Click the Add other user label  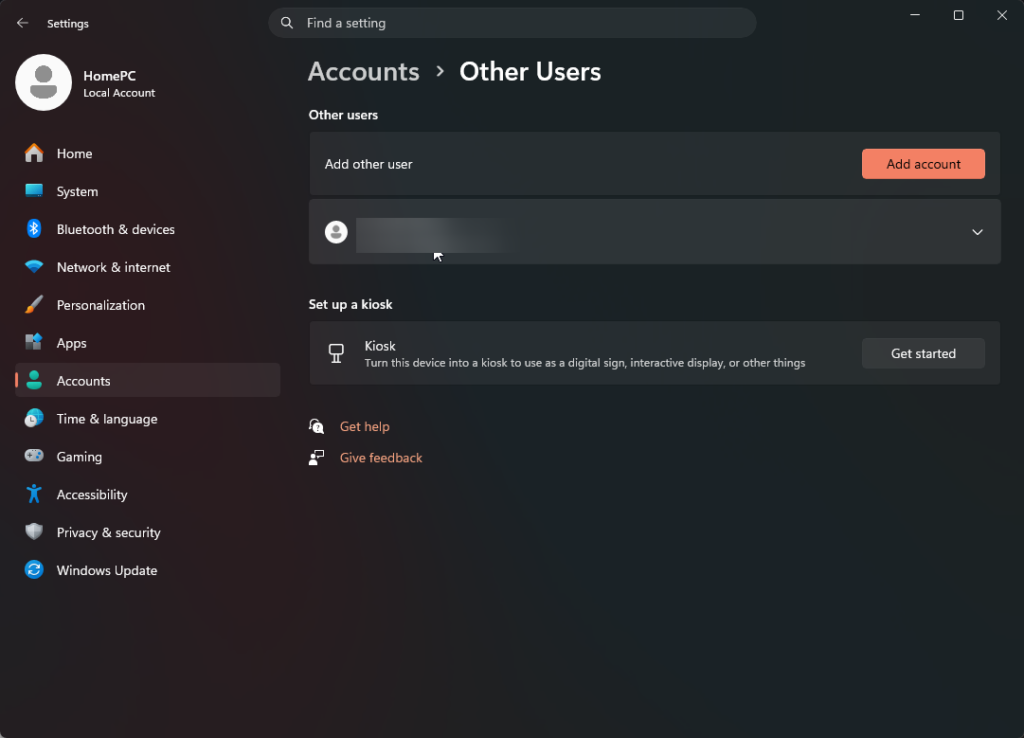368,164
